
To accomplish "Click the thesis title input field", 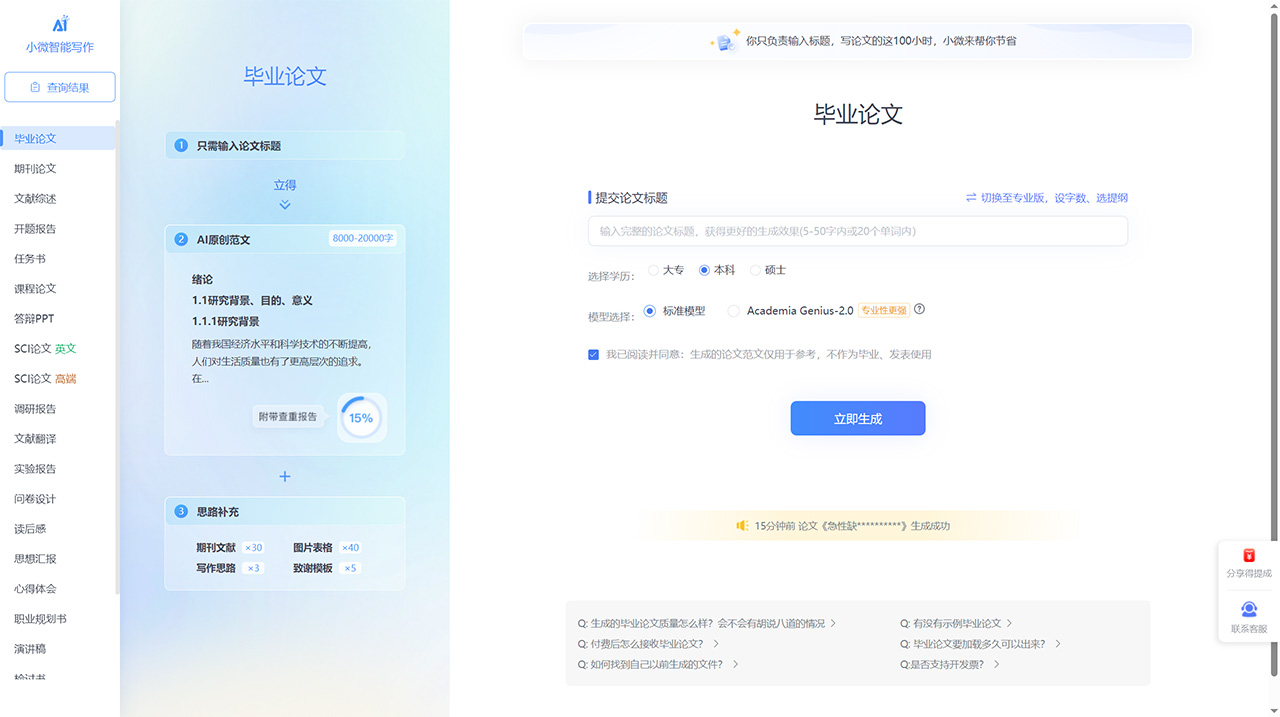I will (x=857, y=230).
